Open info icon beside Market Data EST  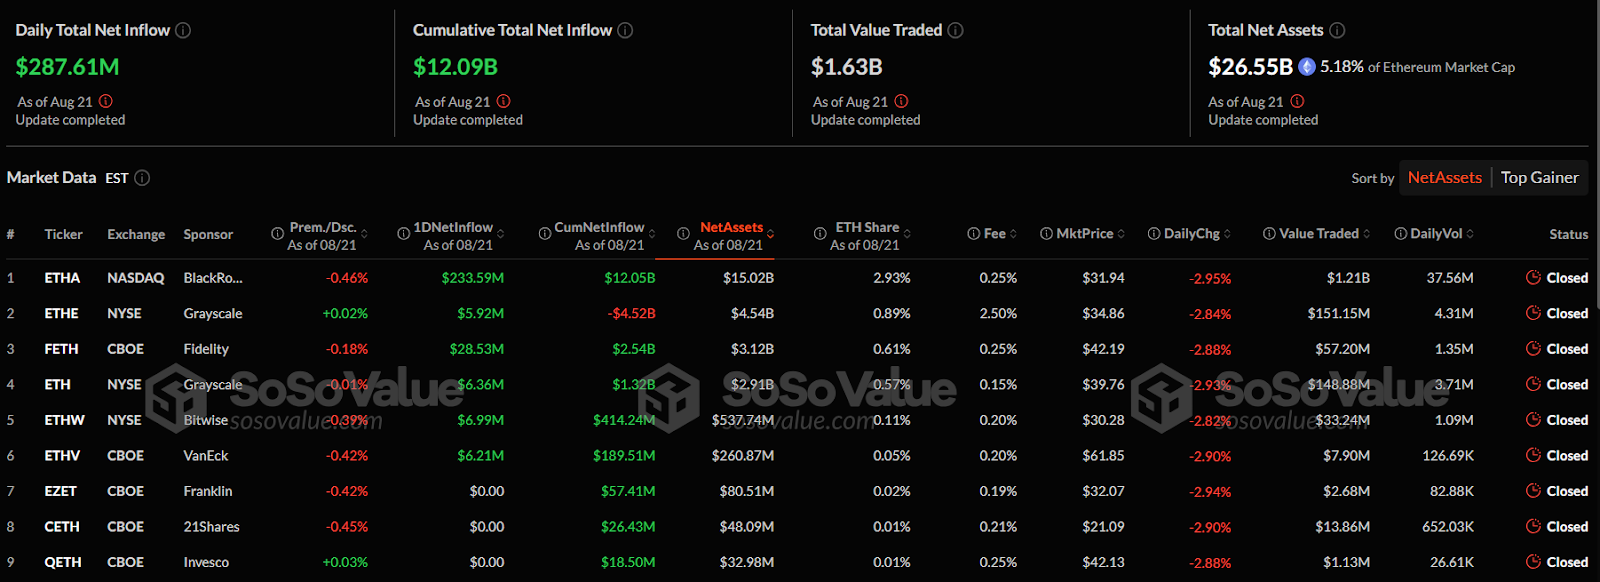click(142, 178)
